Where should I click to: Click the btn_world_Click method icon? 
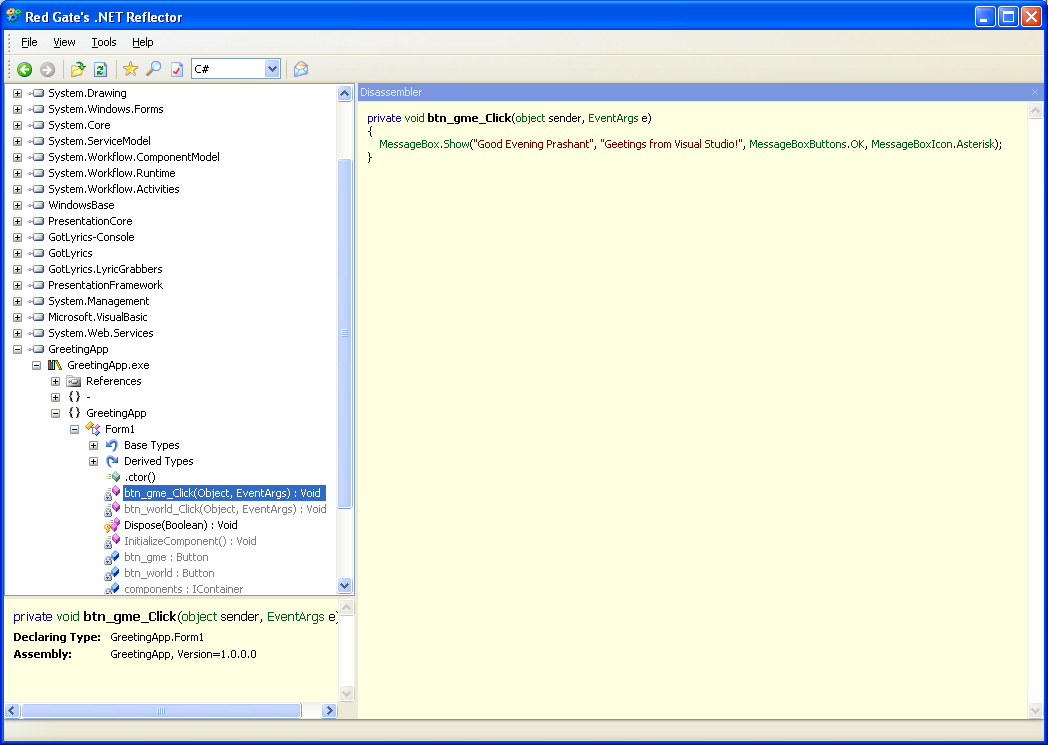112,509
